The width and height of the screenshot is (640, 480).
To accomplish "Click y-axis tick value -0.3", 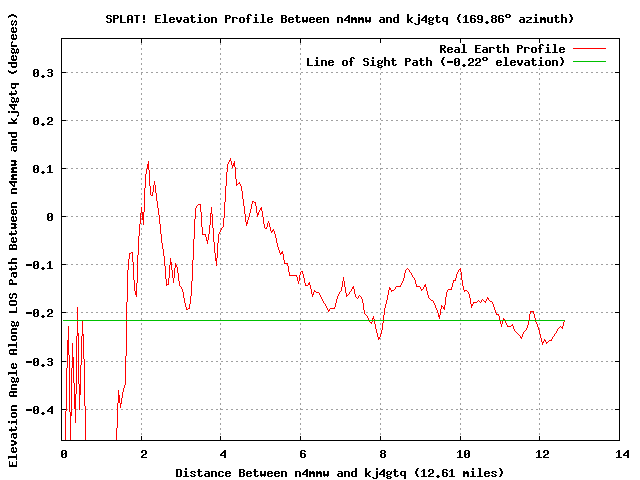I will click(x=40, y=362).
